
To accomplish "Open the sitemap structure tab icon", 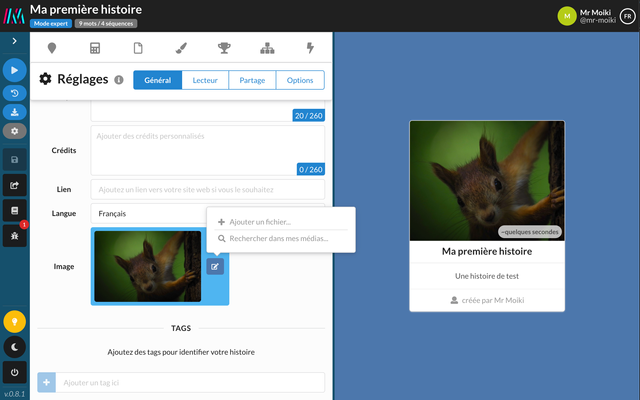I will [267, 48].
